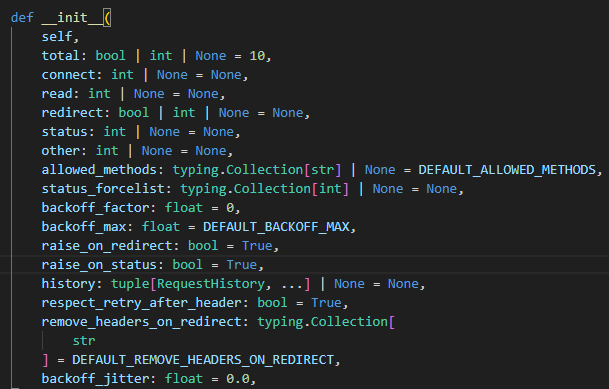This screenshot has width=609, height=389.
Task: Click the total parameter name
Action: tap(61, 56)
